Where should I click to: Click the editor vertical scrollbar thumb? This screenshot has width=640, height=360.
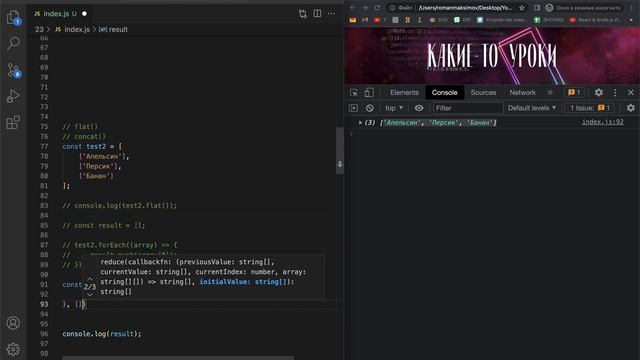click(x=340, y=150)
